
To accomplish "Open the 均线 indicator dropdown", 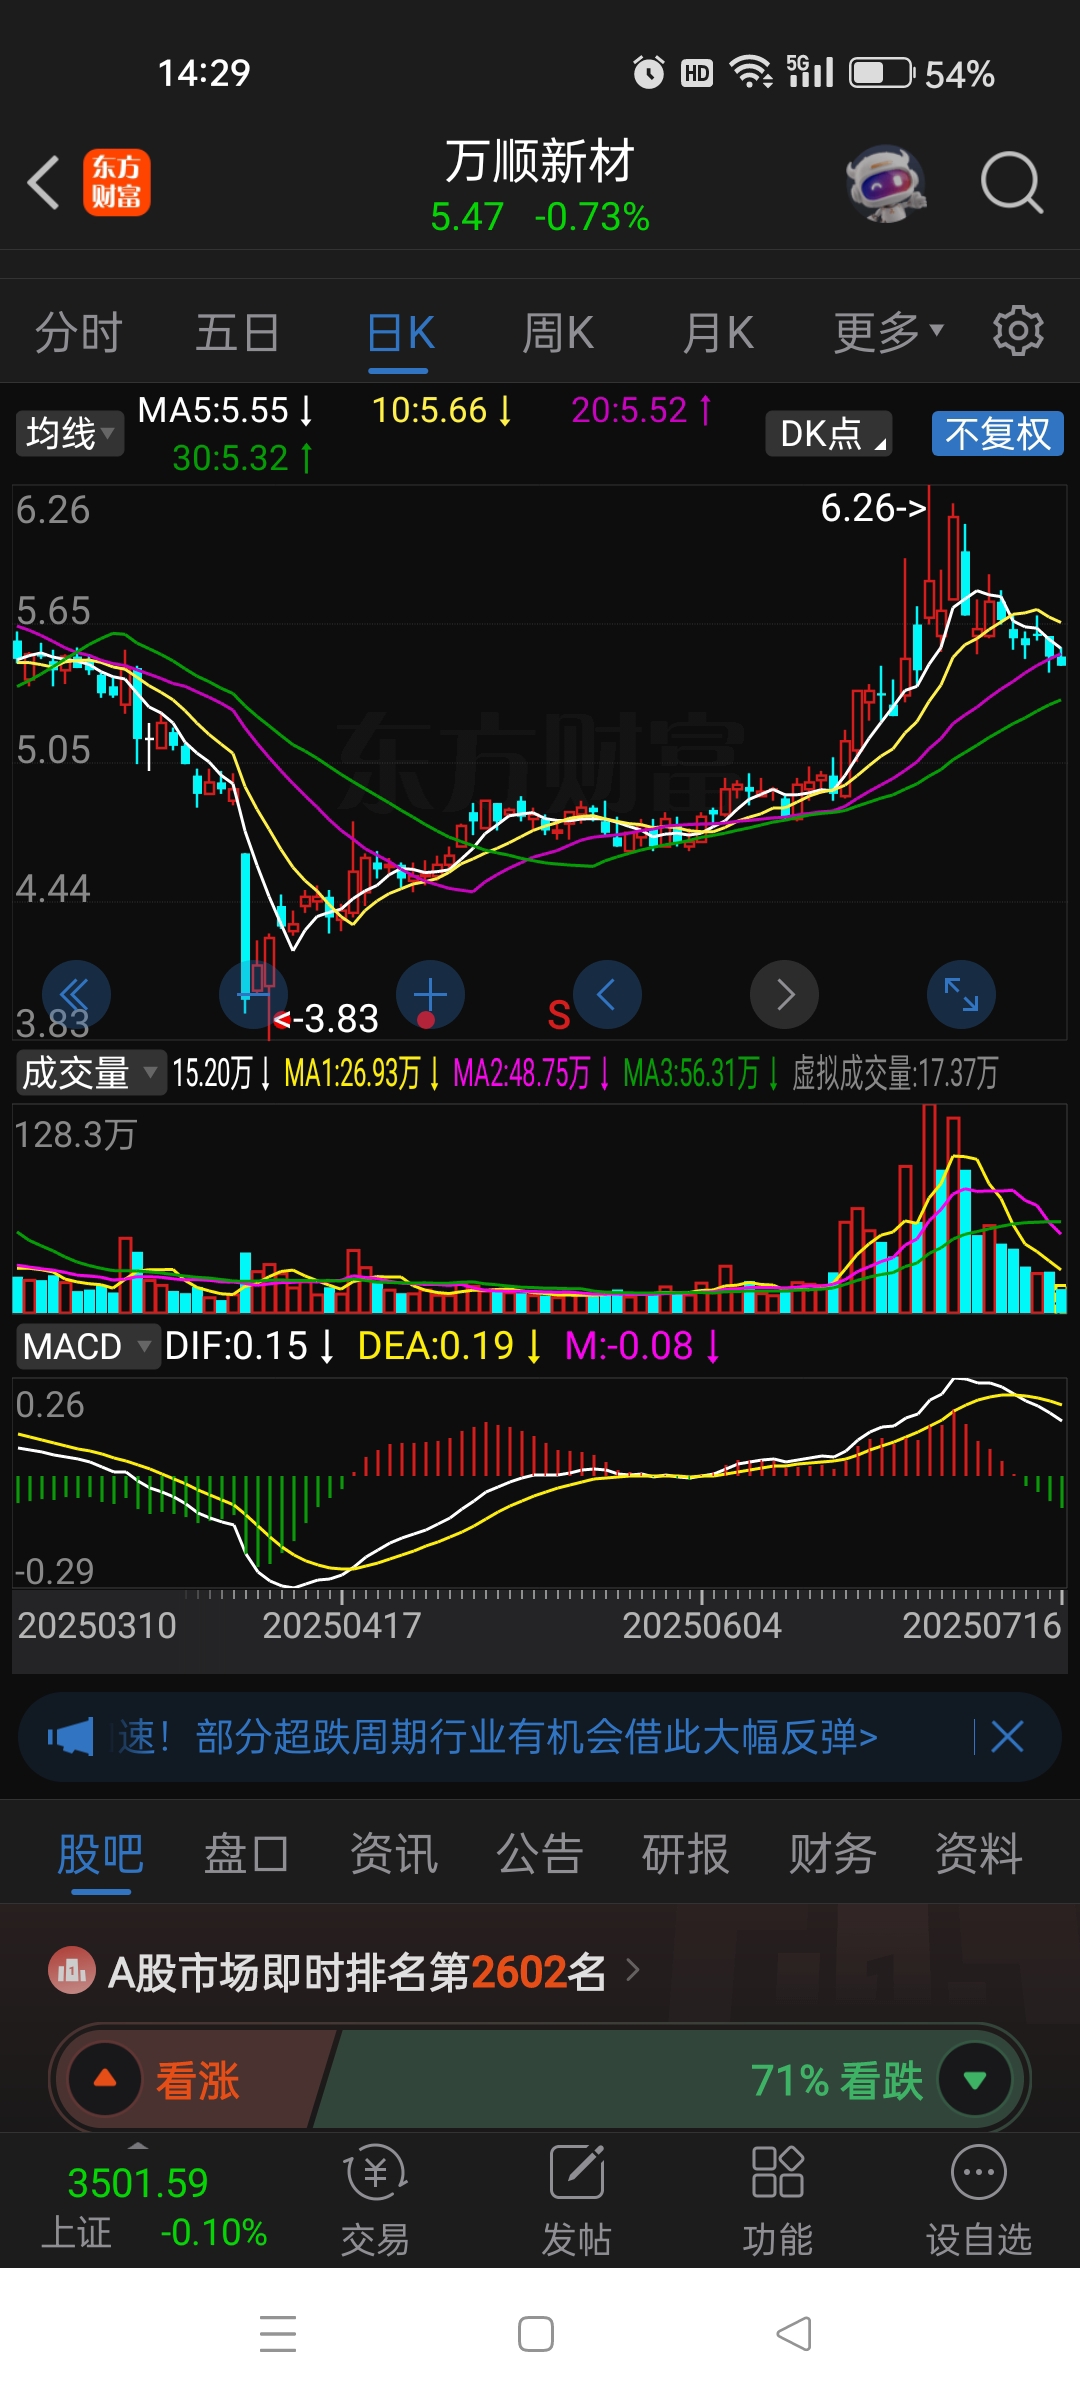I will pos(70,434).
